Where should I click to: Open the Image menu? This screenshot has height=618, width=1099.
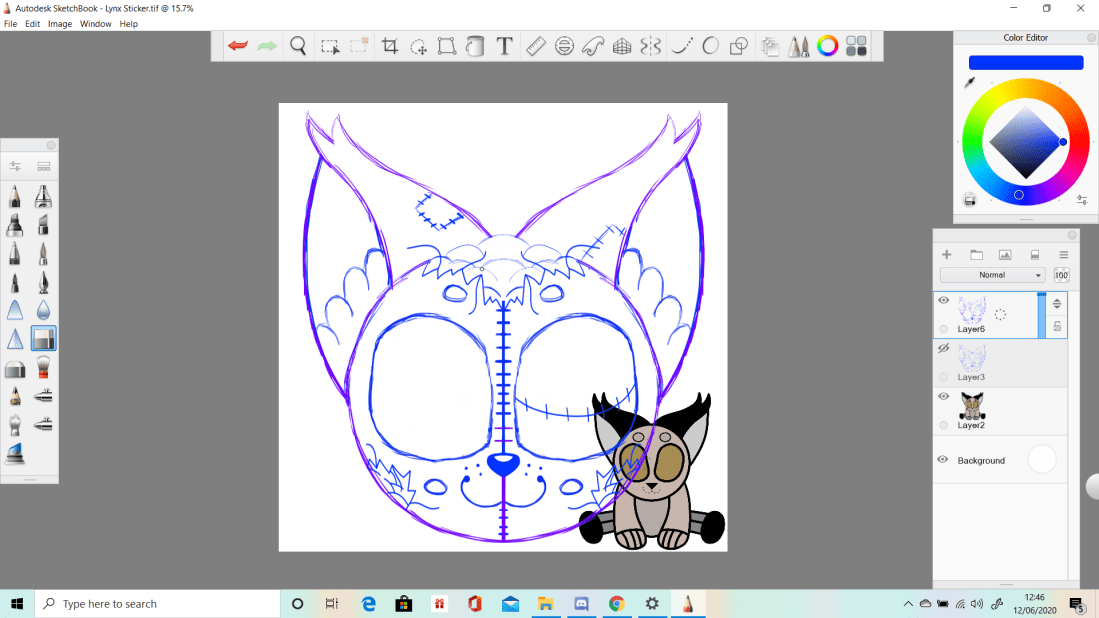point(60,23)
